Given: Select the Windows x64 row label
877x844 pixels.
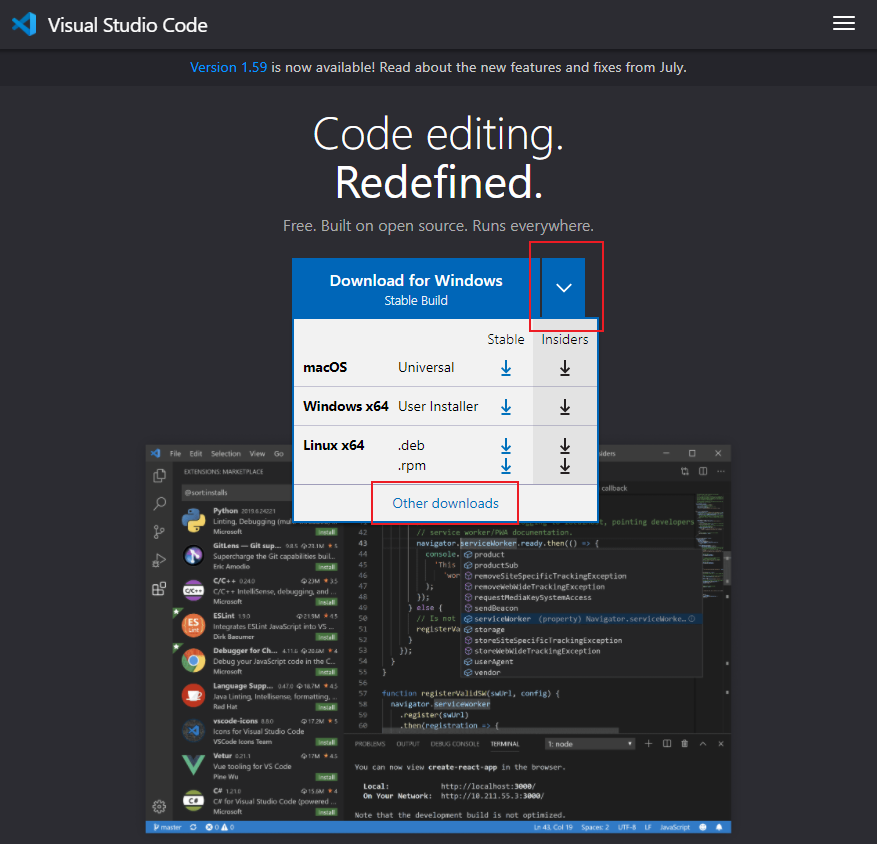Looking at the screenshot, I should point(346,407).
